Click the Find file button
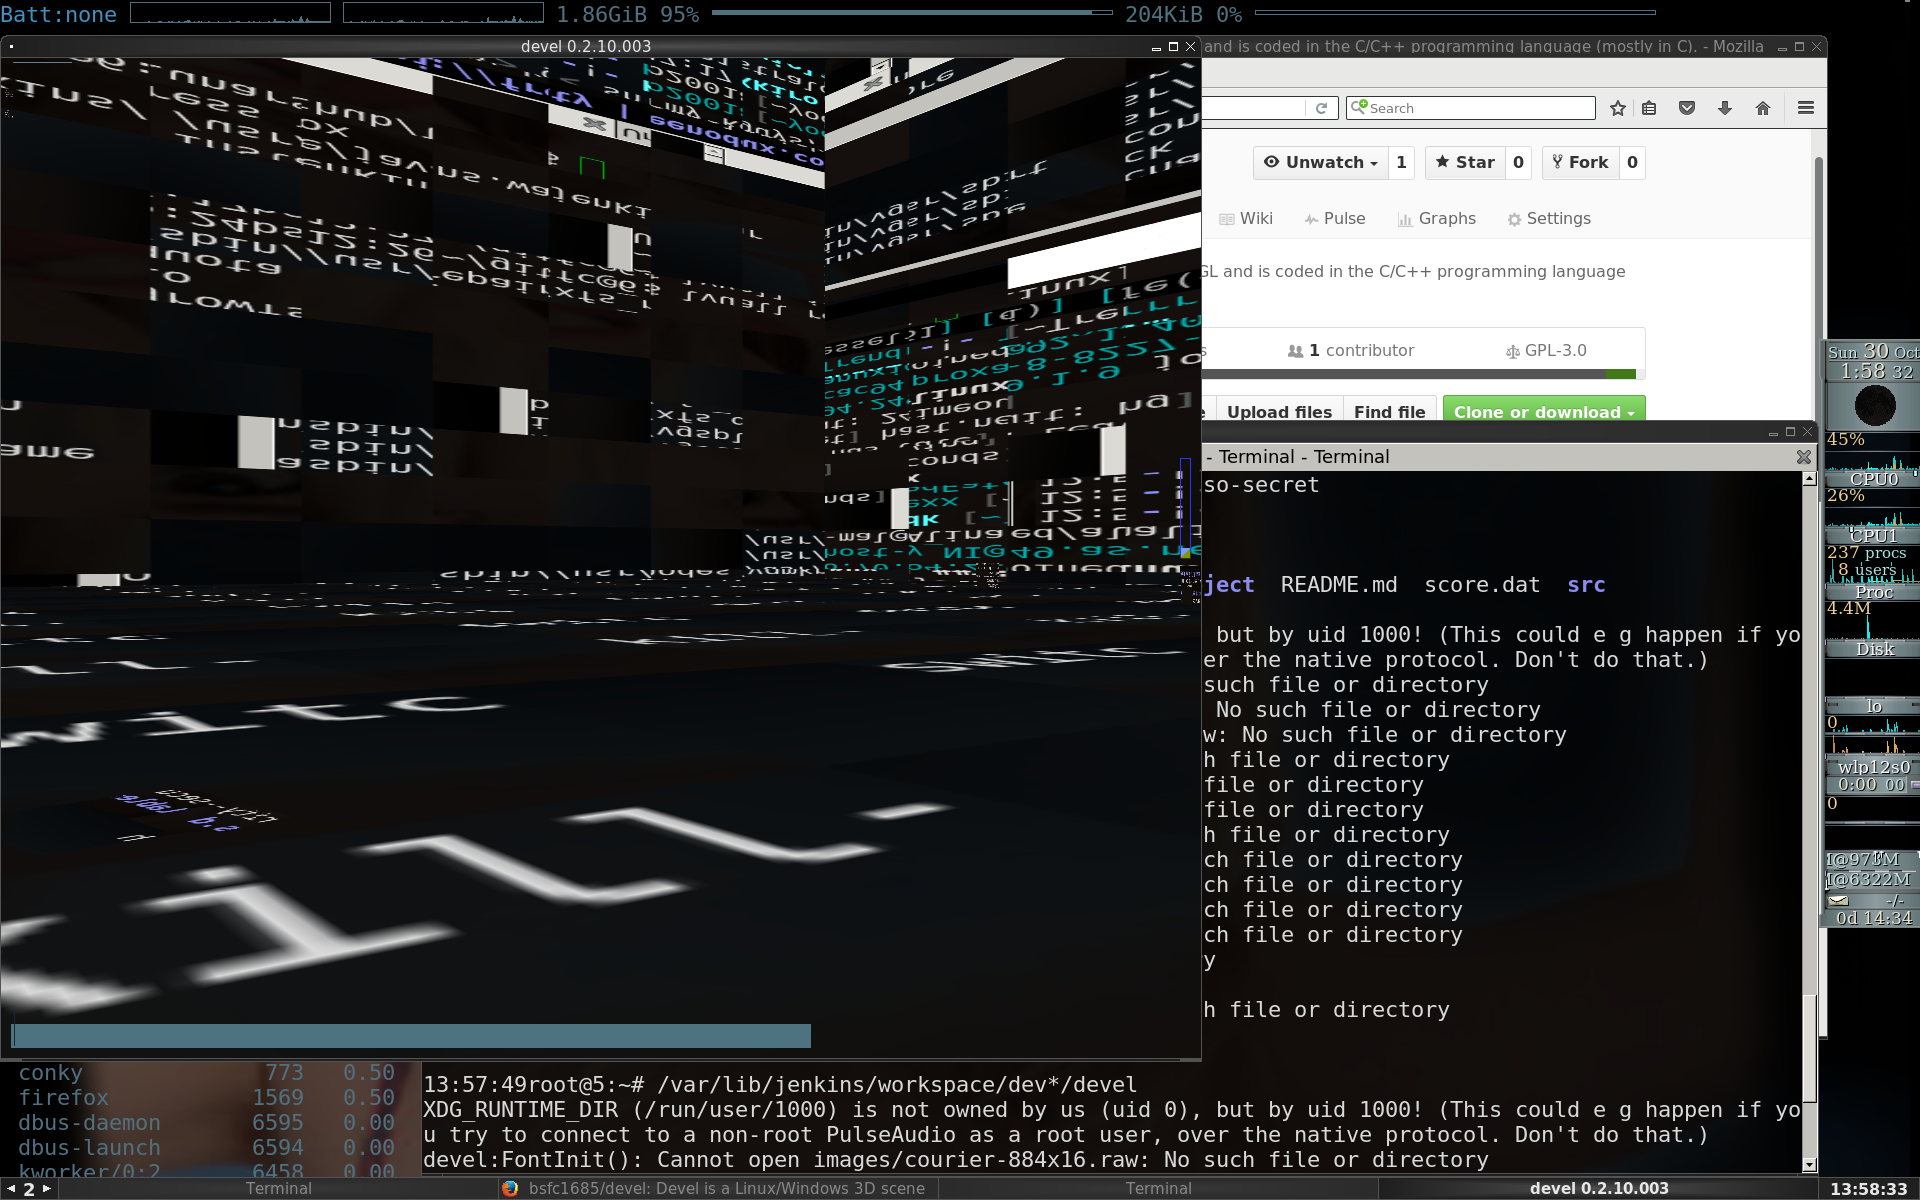 click(1389, 411)
